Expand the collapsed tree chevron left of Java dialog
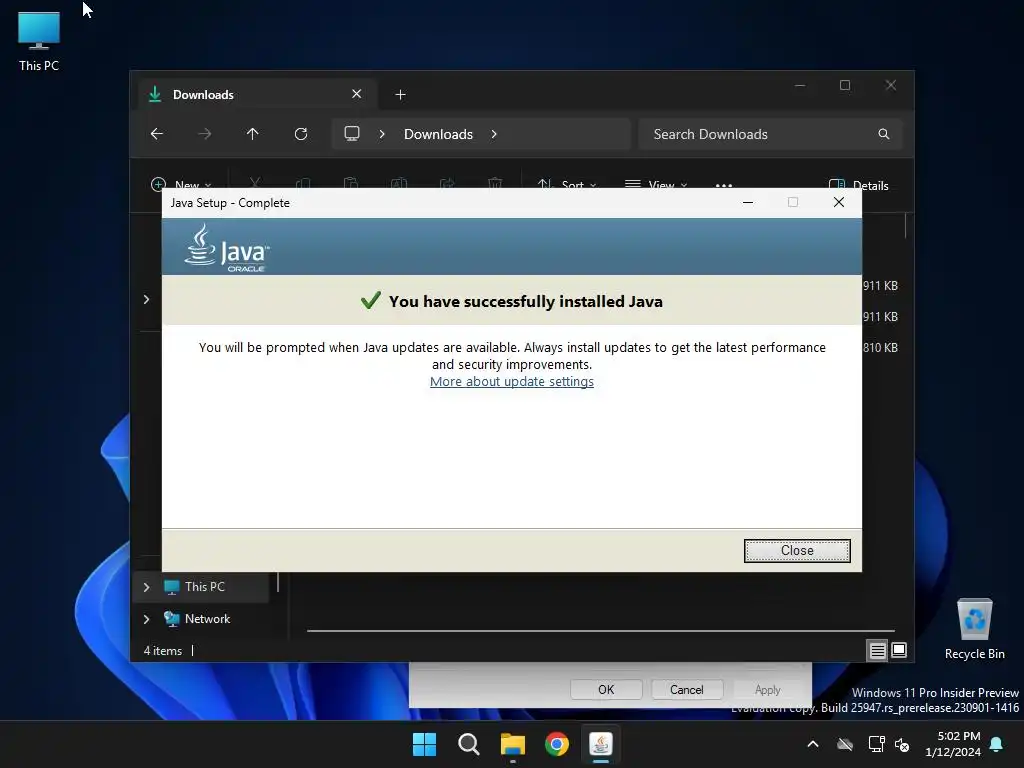This screenshot has height=768, width=1024. [x=146, y=299]
